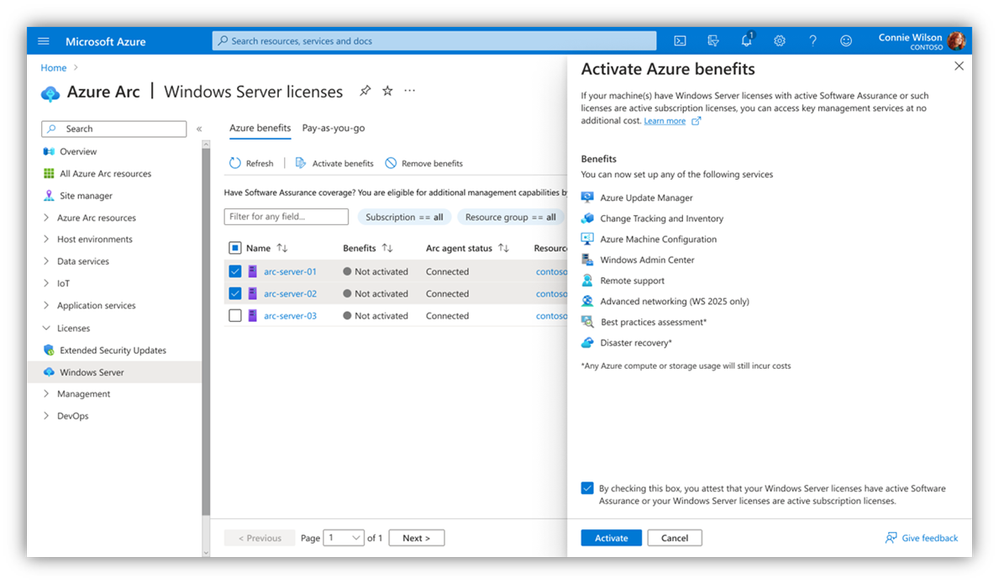Expand Data services section
Image resolution: width=999 pixels, height=584 pixels.
pyautogui.click(x=46, y=261)
